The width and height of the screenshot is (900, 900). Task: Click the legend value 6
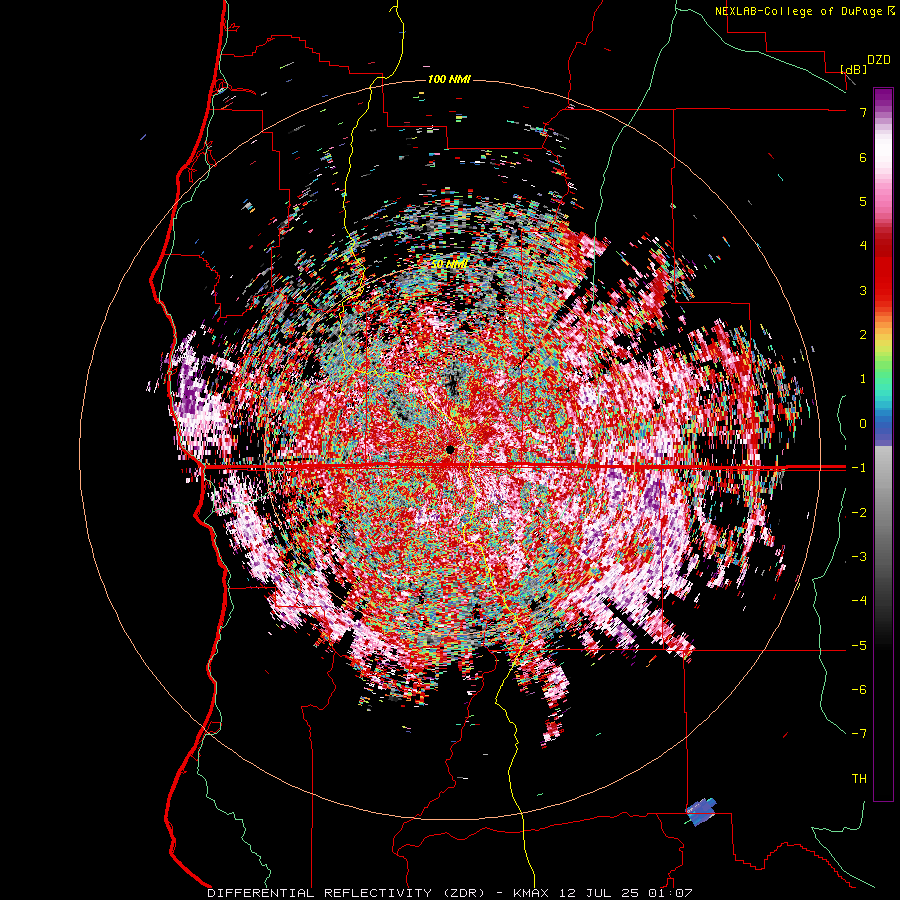(863, 157)
